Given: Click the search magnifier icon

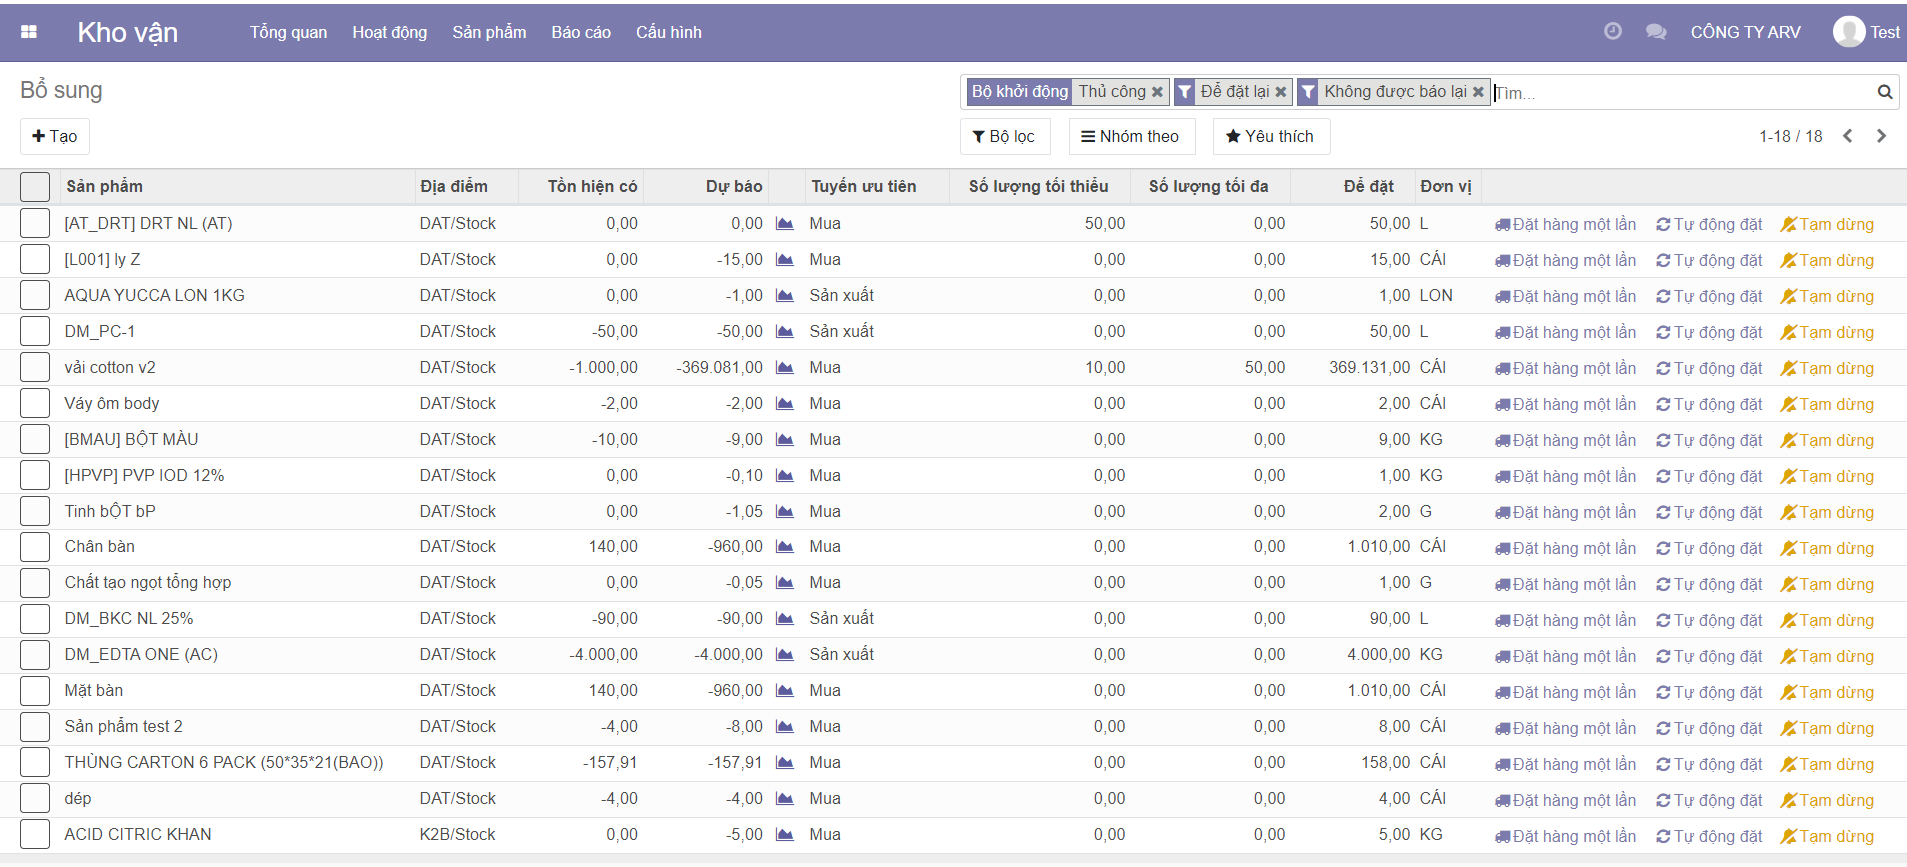Looking at the screenshot, I should click(1884, 92).
